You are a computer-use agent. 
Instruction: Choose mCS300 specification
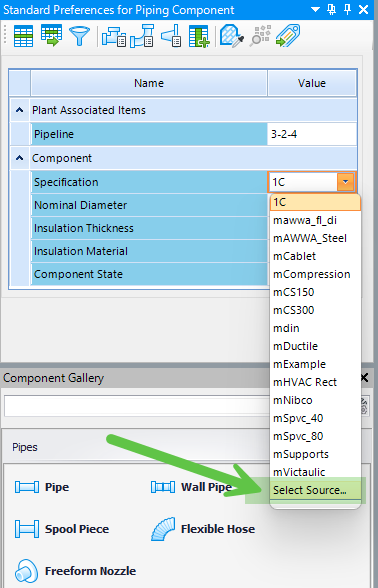[315, 310]
